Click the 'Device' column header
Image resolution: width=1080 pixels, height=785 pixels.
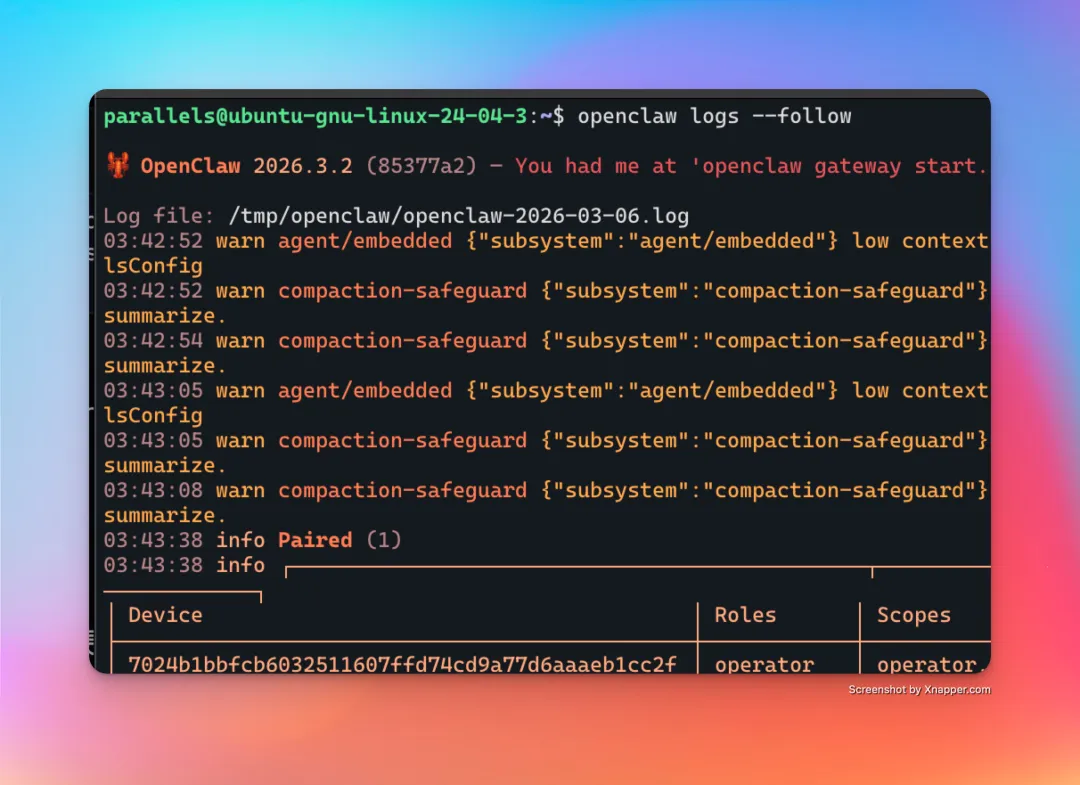(x=165, y=615)
